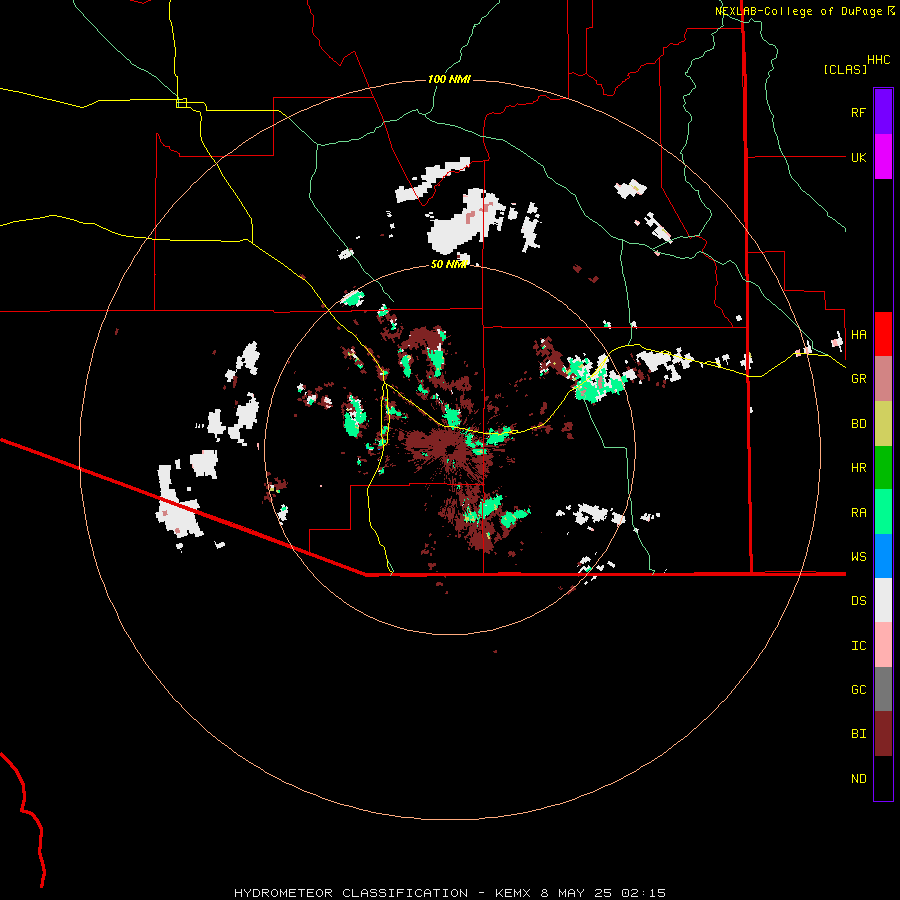The image size is (900, 900).
Task: Click the ND legend label
Action: click(858, 779)
